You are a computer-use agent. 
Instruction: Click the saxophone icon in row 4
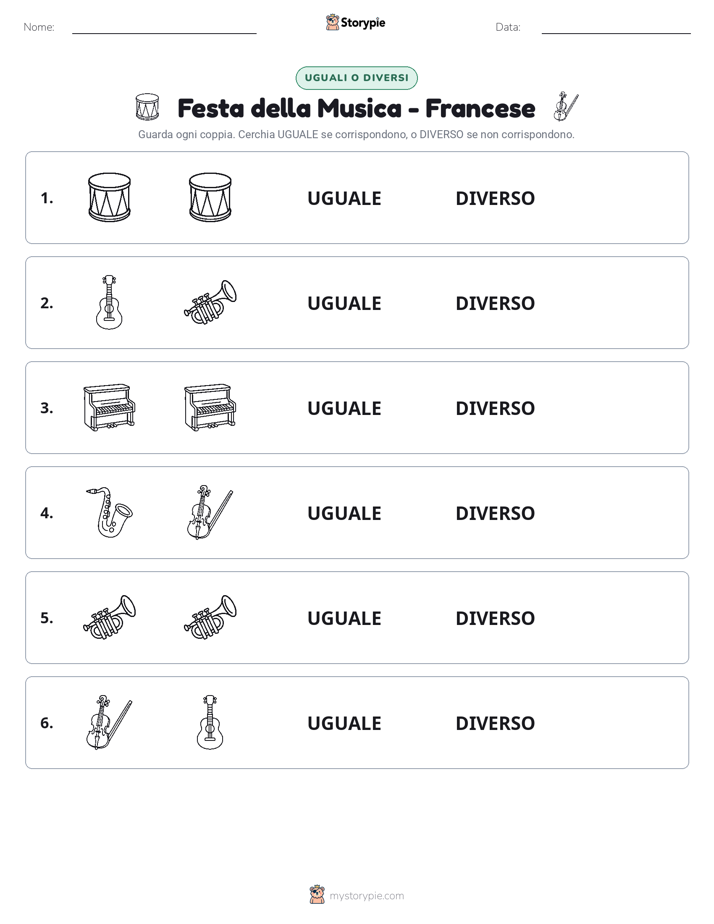tap(109, 512)
